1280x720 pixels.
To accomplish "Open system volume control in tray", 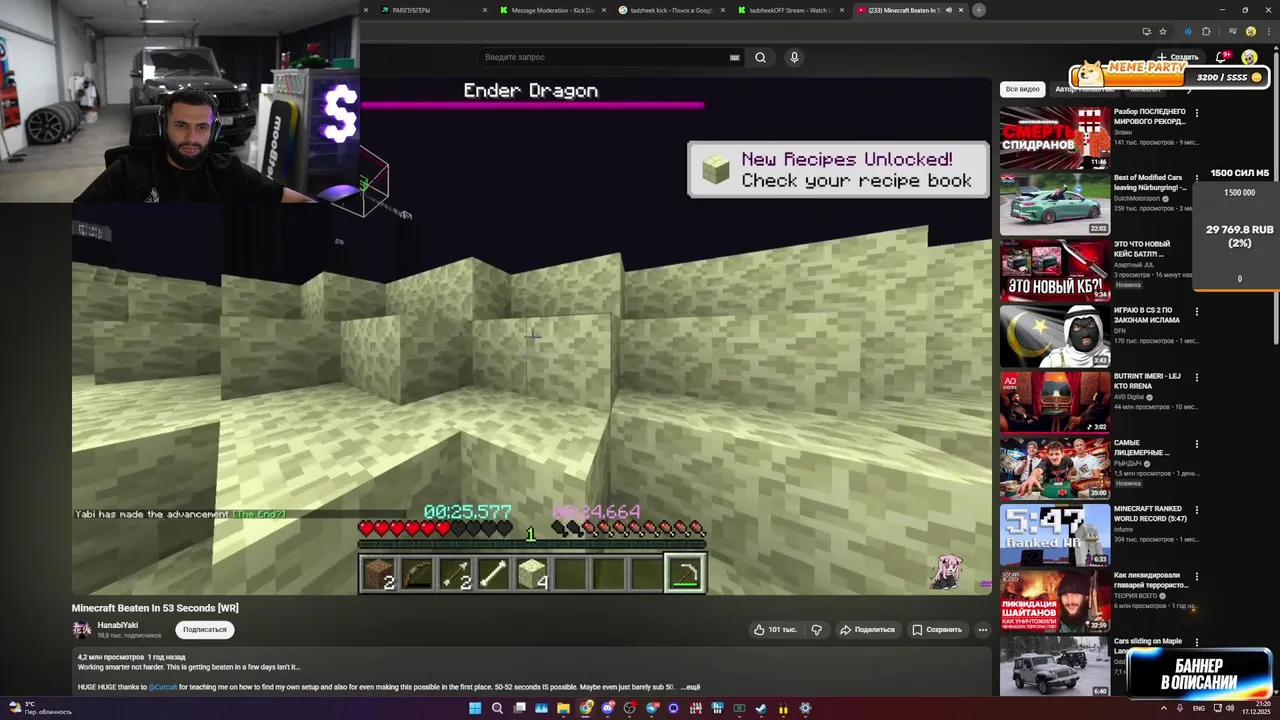I will 1229,708.
